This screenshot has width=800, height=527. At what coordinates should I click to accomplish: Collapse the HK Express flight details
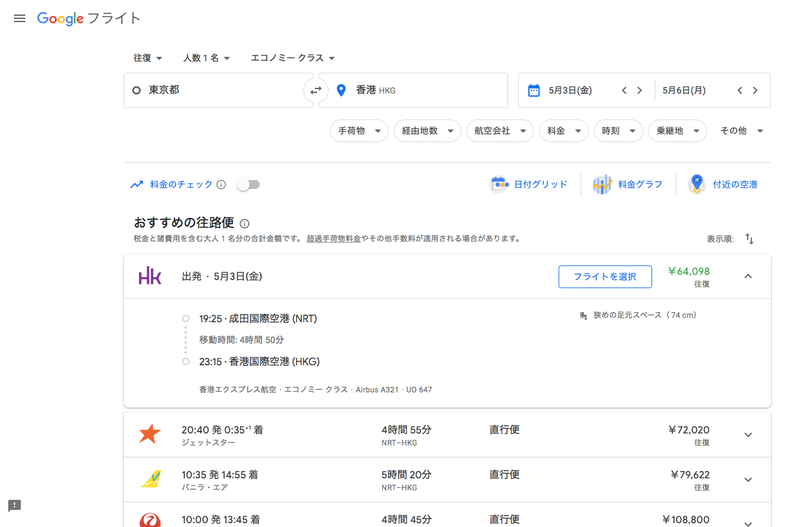click(748, 277)
